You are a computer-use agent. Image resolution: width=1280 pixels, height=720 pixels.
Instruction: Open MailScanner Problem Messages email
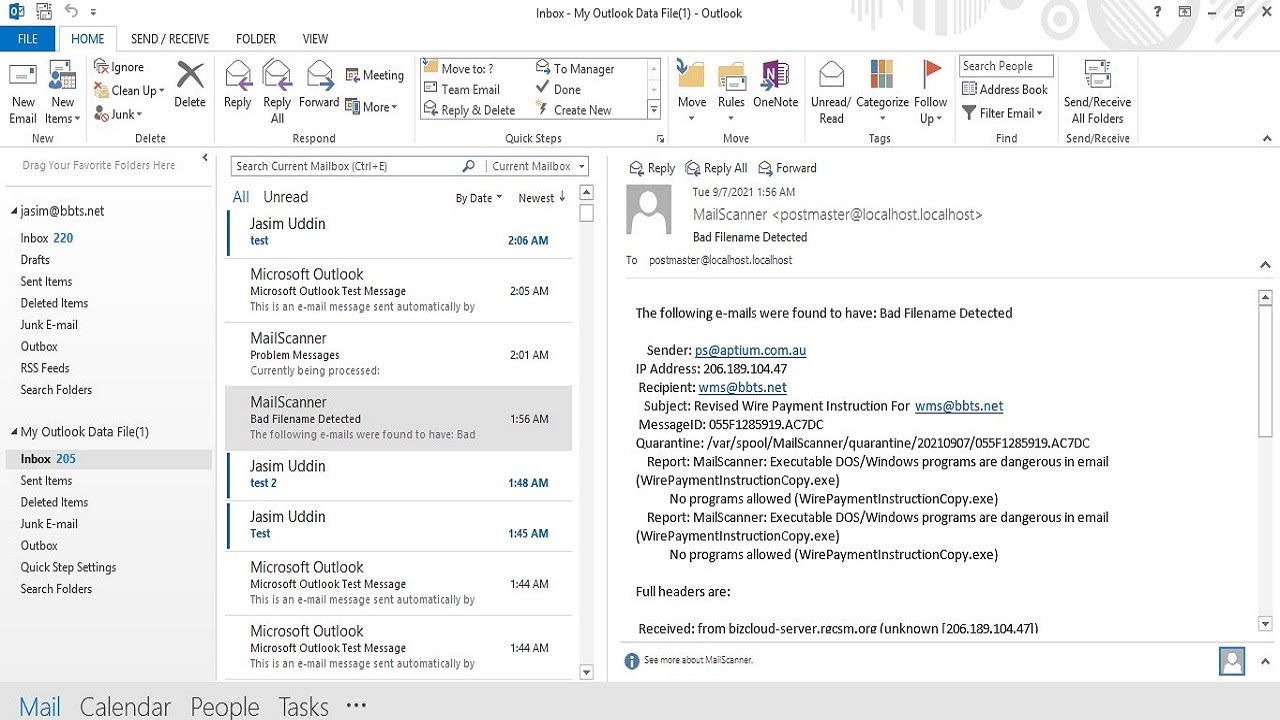399,354
